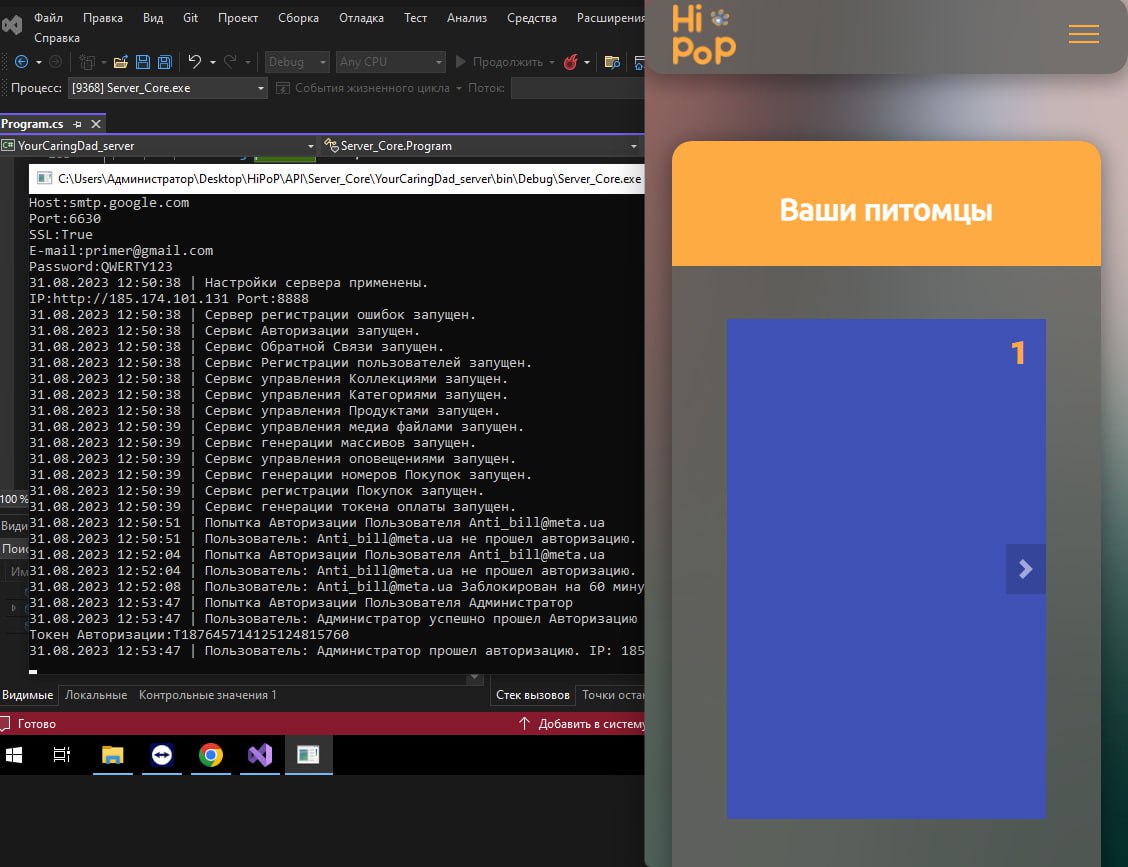Open the Отладка menu

click(x=361, y=18)
